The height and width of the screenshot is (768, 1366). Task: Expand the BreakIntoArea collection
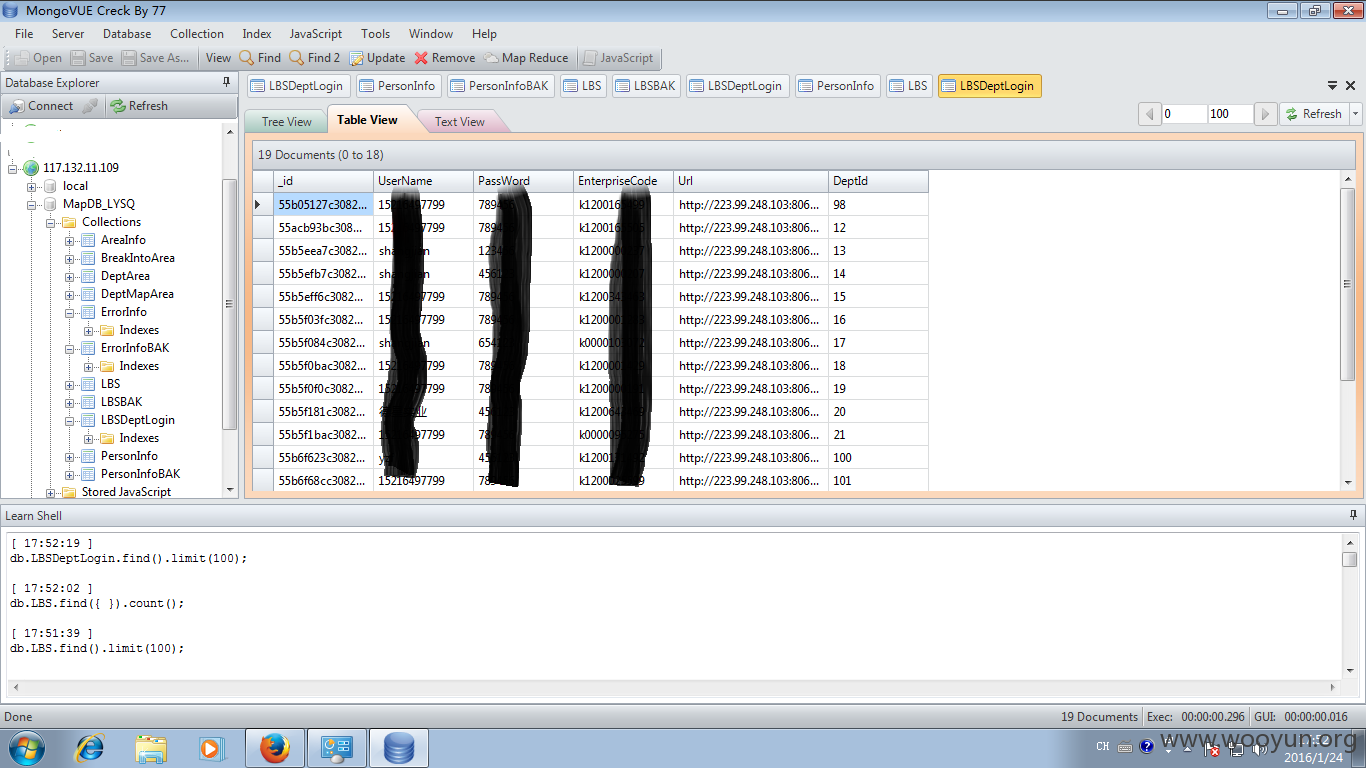(x=70, y=258)
